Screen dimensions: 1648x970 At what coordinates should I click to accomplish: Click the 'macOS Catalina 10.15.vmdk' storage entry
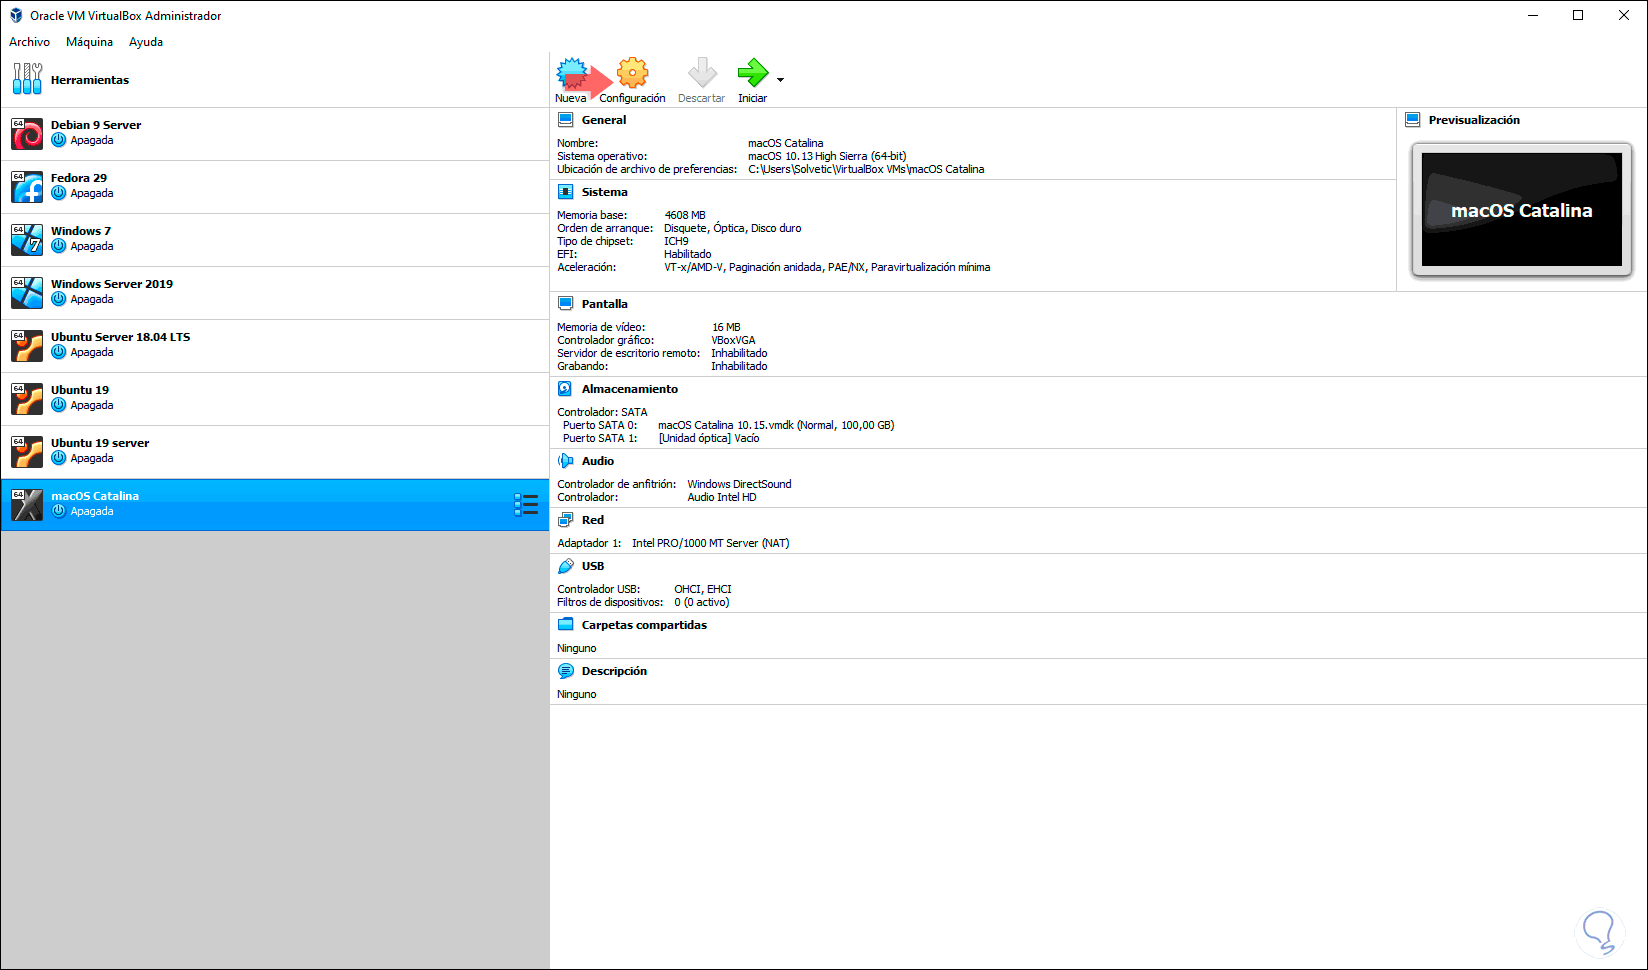point(776,425)
